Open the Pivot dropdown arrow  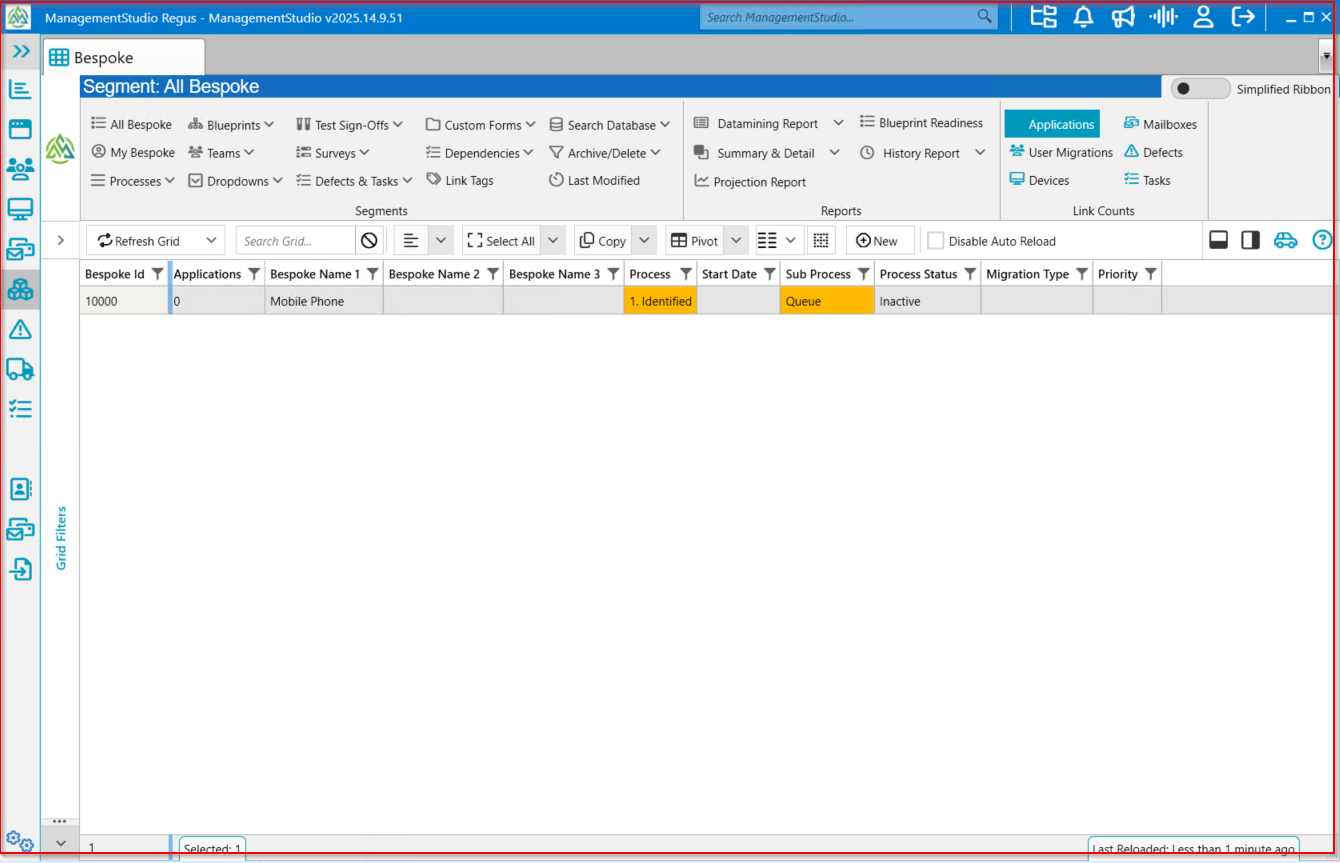click(736, 241)
